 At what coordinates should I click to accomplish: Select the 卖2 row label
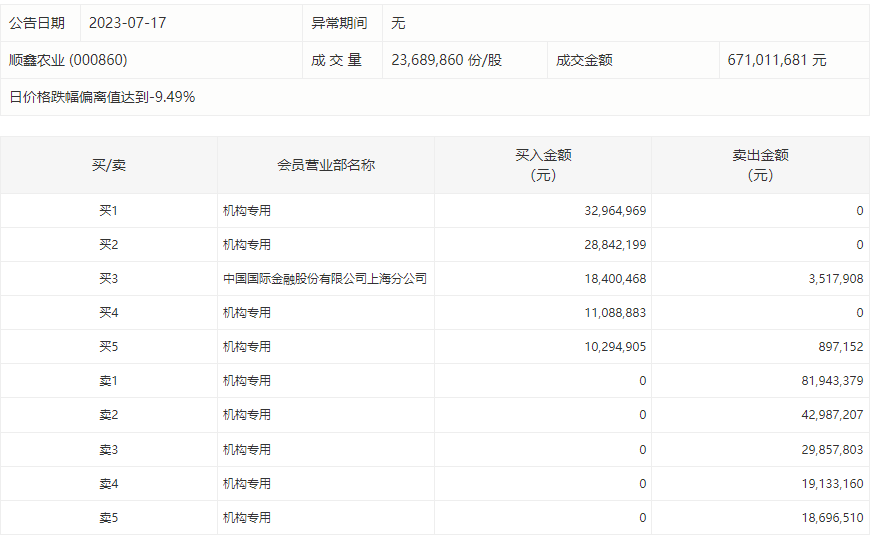pos(109,415)
